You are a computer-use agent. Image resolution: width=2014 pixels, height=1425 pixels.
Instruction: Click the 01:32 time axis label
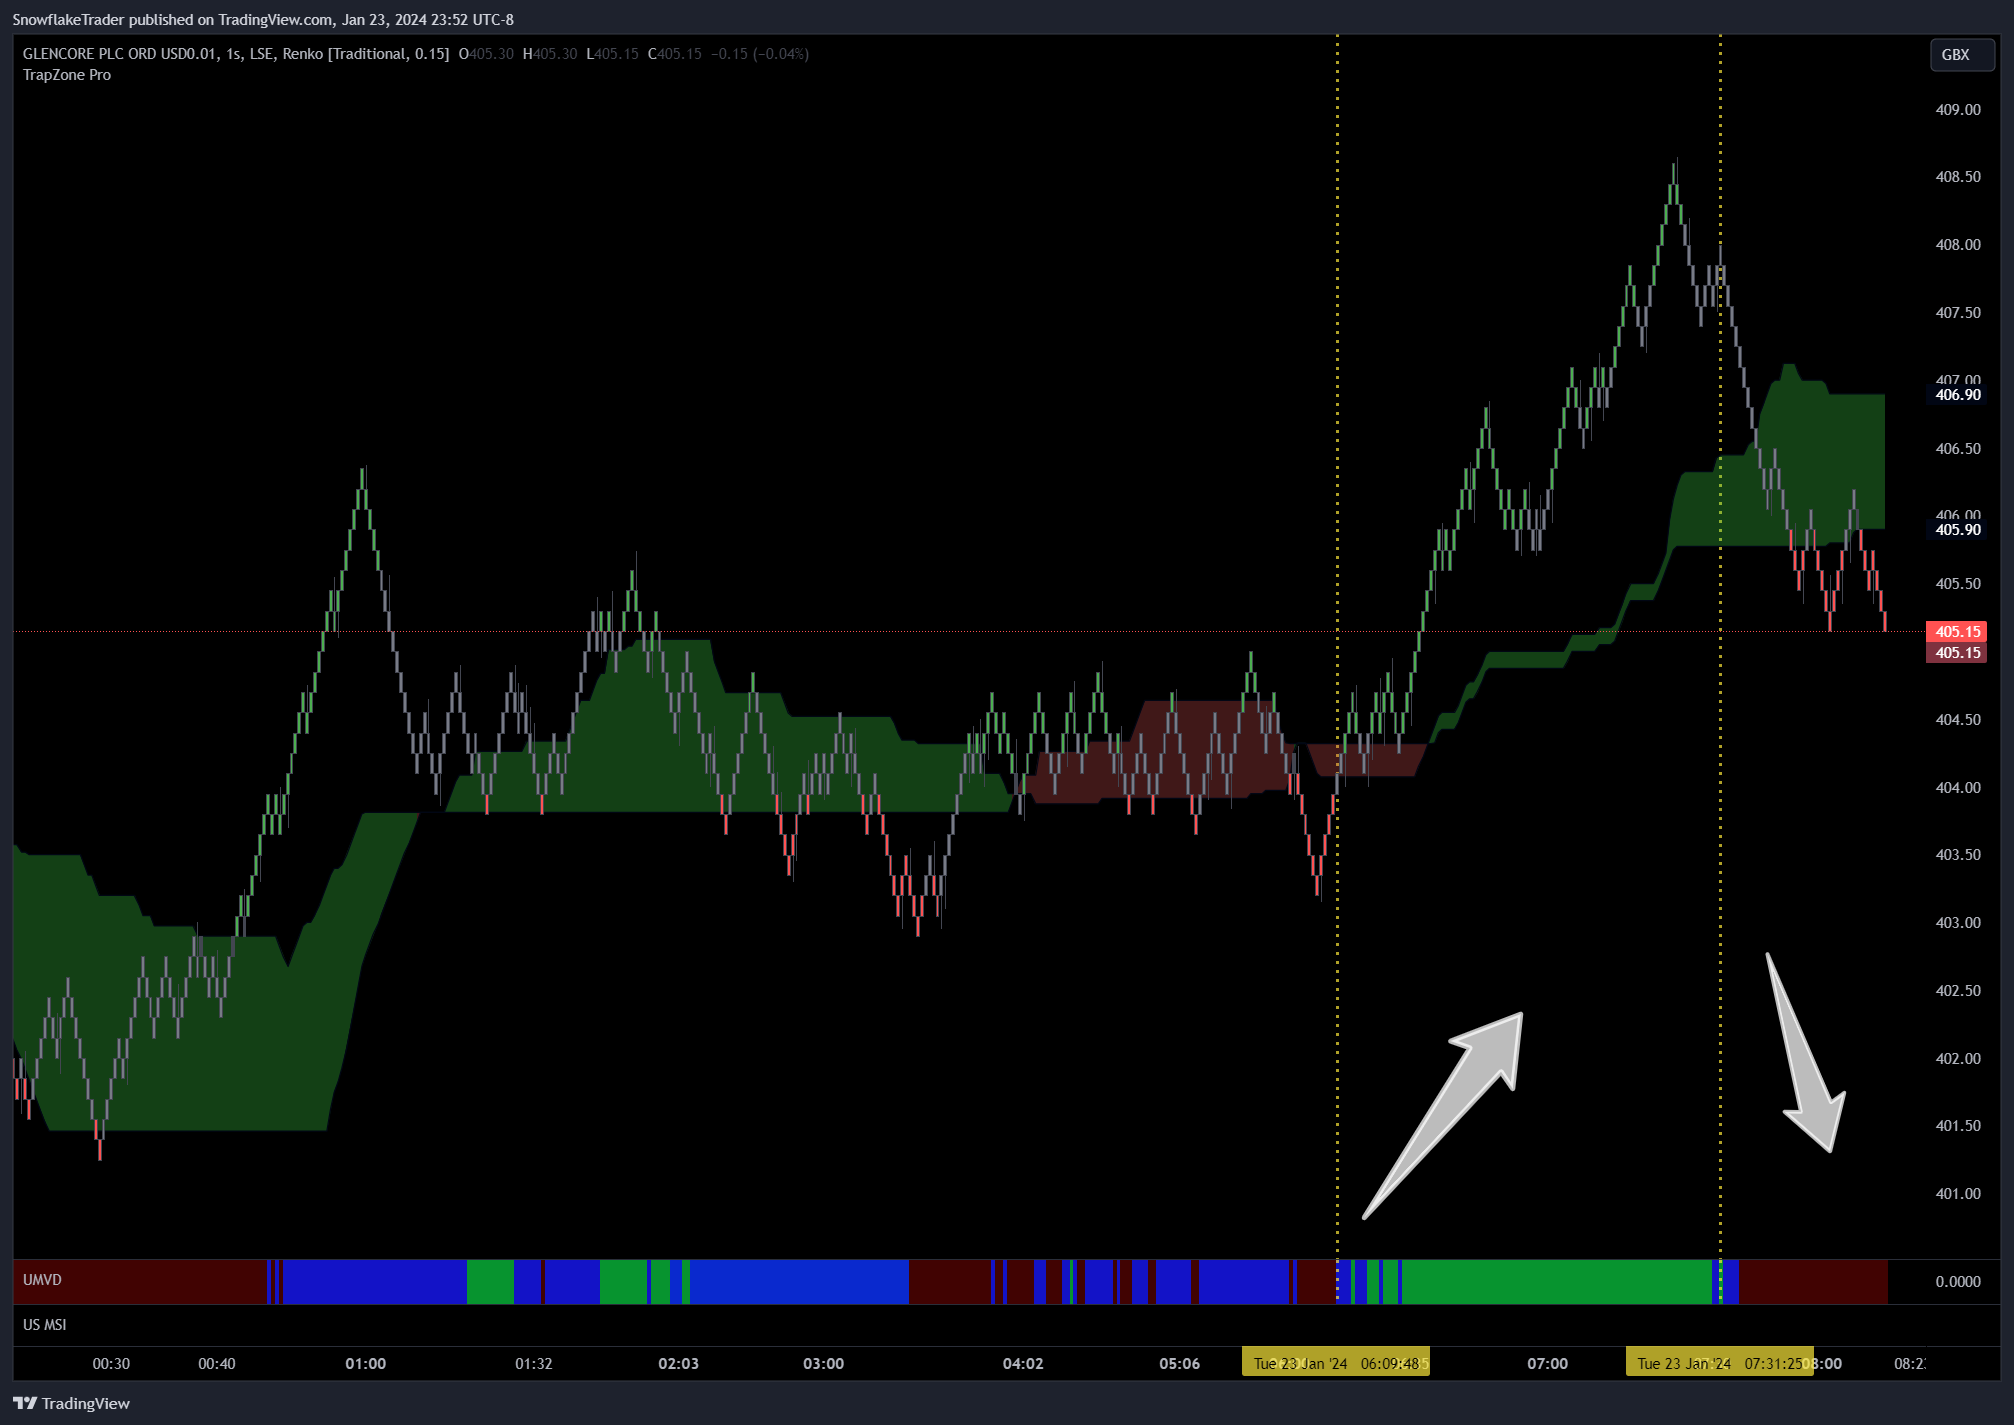[x=533, y=1363]
